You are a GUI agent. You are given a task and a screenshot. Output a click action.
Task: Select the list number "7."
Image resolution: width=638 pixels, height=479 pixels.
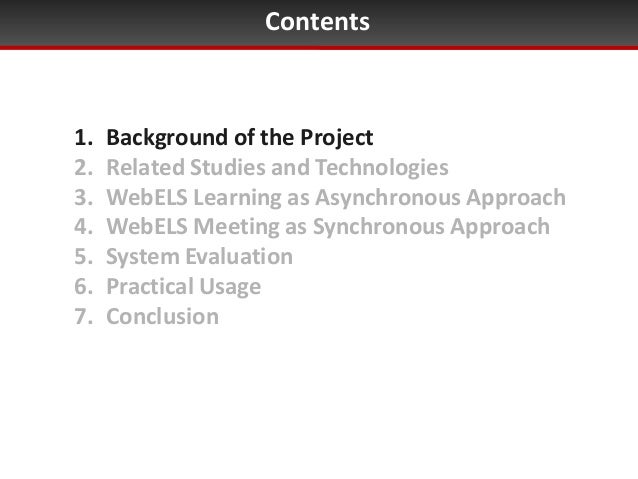pyautogui.click(x=84, y=316)
